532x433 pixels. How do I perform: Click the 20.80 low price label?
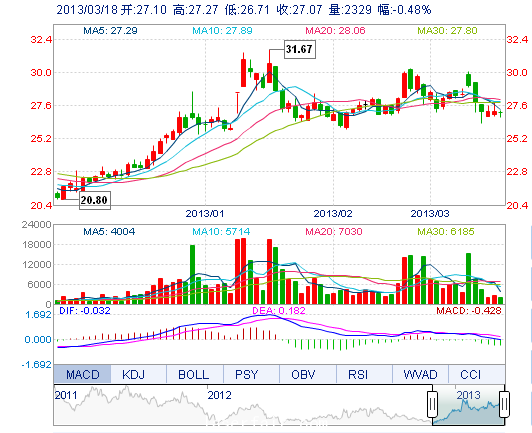95,200
